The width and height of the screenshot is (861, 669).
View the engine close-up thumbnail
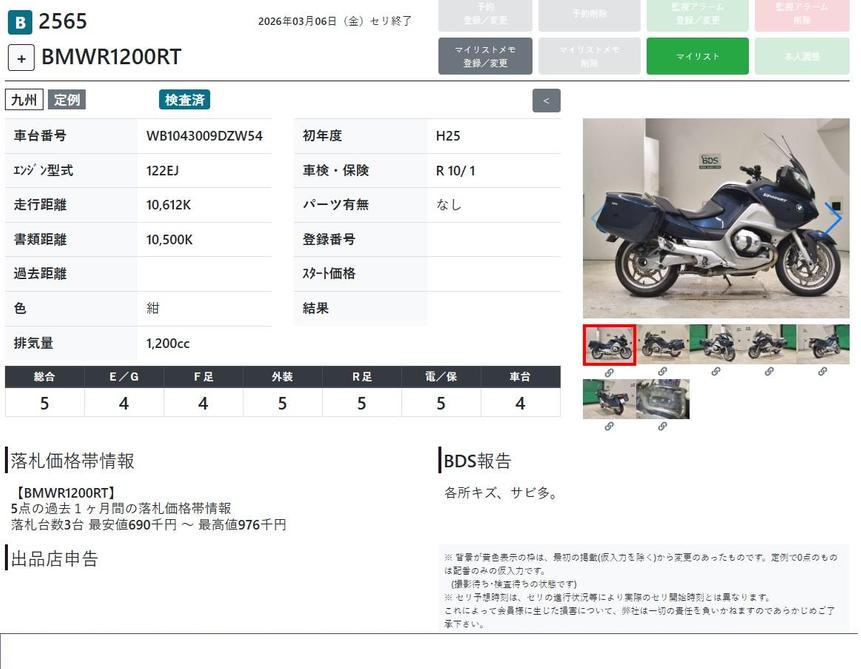pyautogui.click(x=662, y=399)
